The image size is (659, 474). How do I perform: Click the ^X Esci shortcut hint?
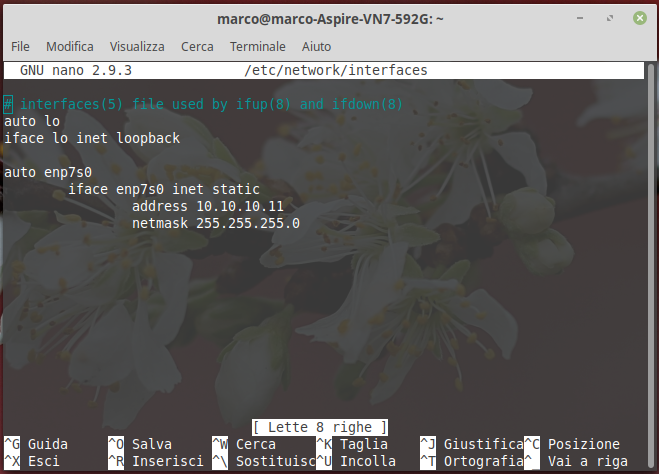32,461
